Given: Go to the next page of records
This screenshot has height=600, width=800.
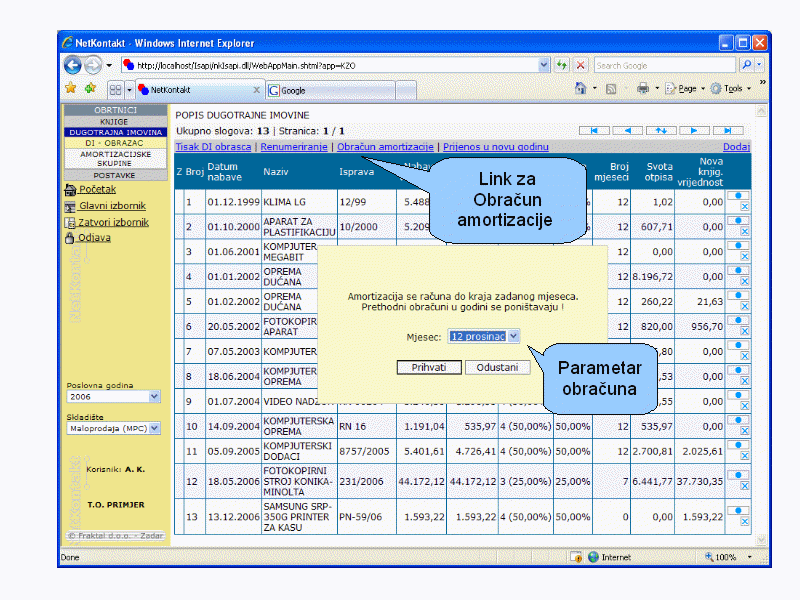Looking at the screenshot, I should (x=694, y=131).
